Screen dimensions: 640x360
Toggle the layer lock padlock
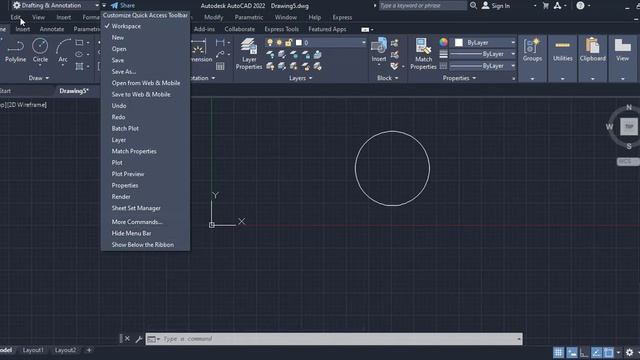point(289,42)
